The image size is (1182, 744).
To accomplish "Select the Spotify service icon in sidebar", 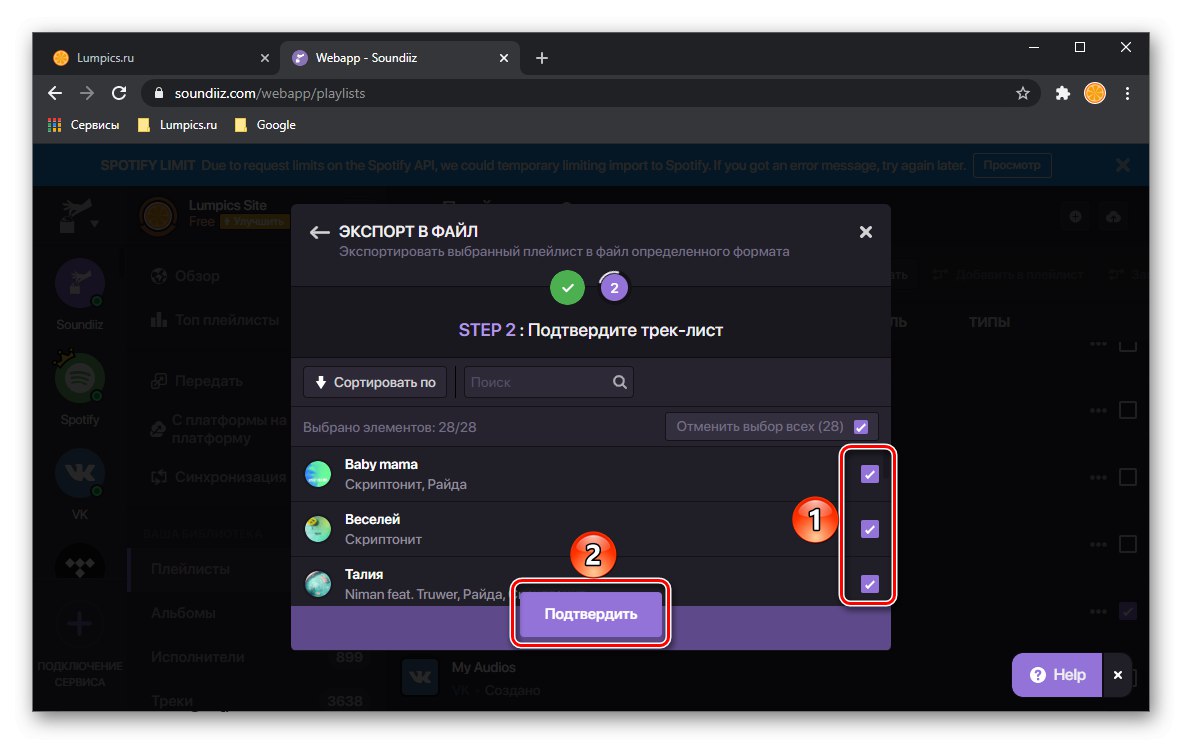I will coord(79,378).
